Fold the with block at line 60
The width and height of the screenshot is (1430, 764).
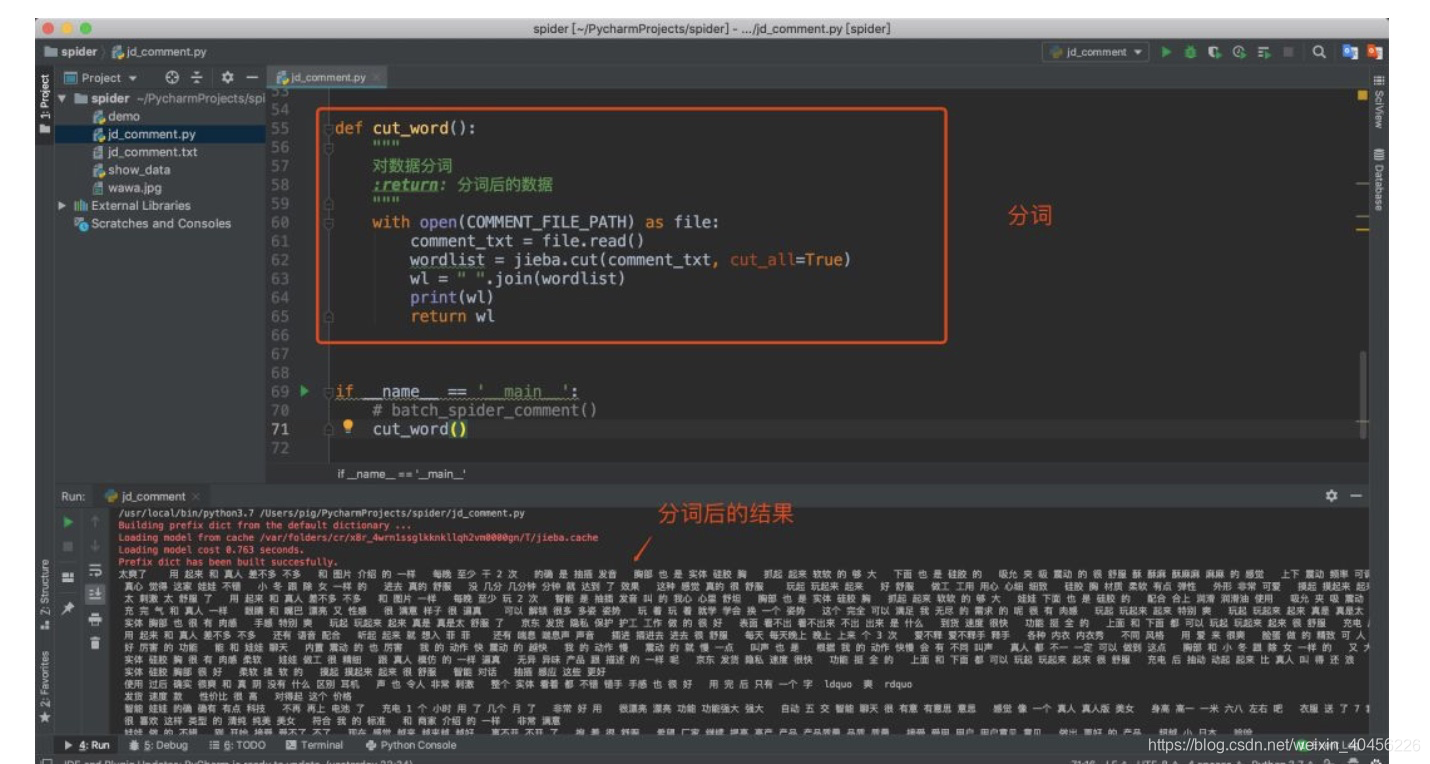(327, 222)
